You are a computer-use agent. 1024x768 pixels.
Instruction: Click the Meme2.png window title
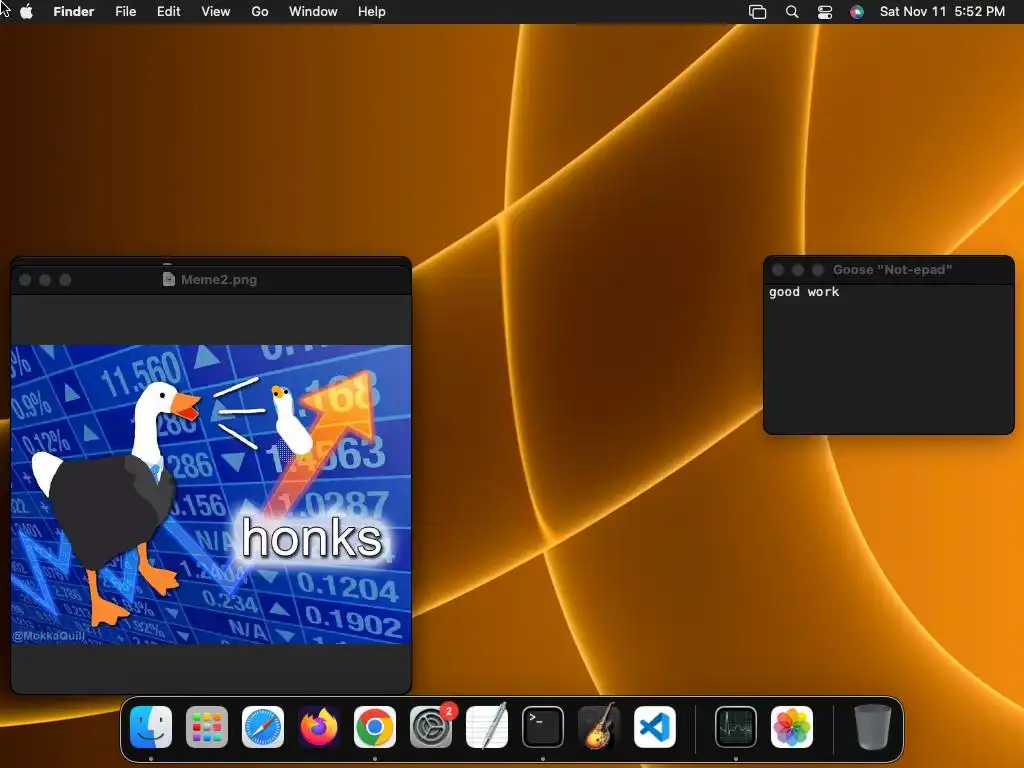click(x=219, y=280)
